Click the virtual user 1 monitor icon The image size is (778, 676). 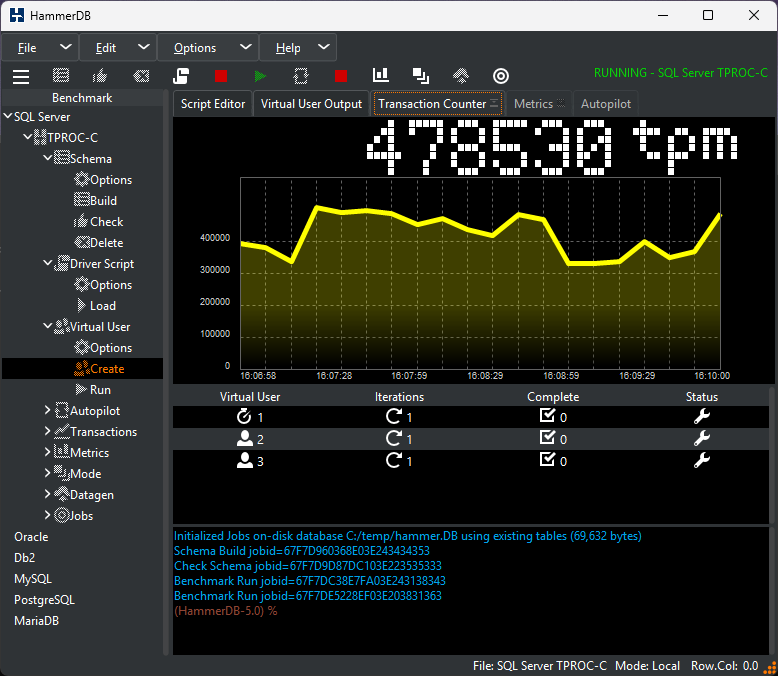(x=244, y=416)
